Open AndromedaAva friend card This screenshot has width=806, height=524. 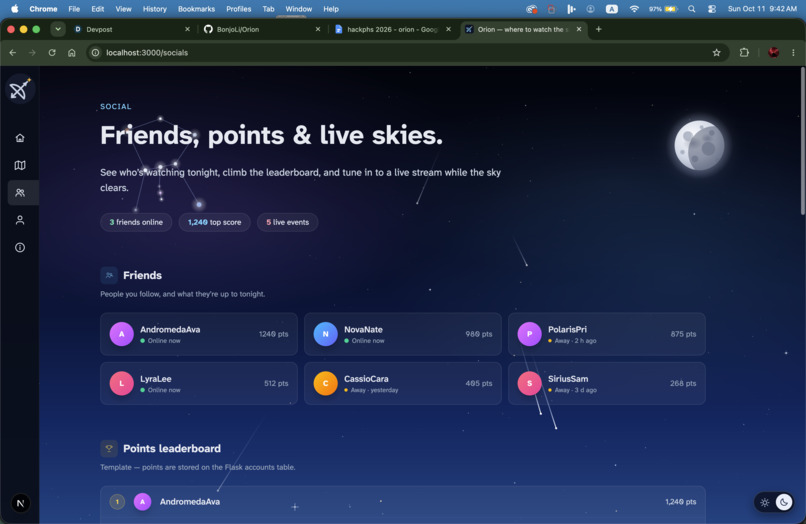point(199,334)
